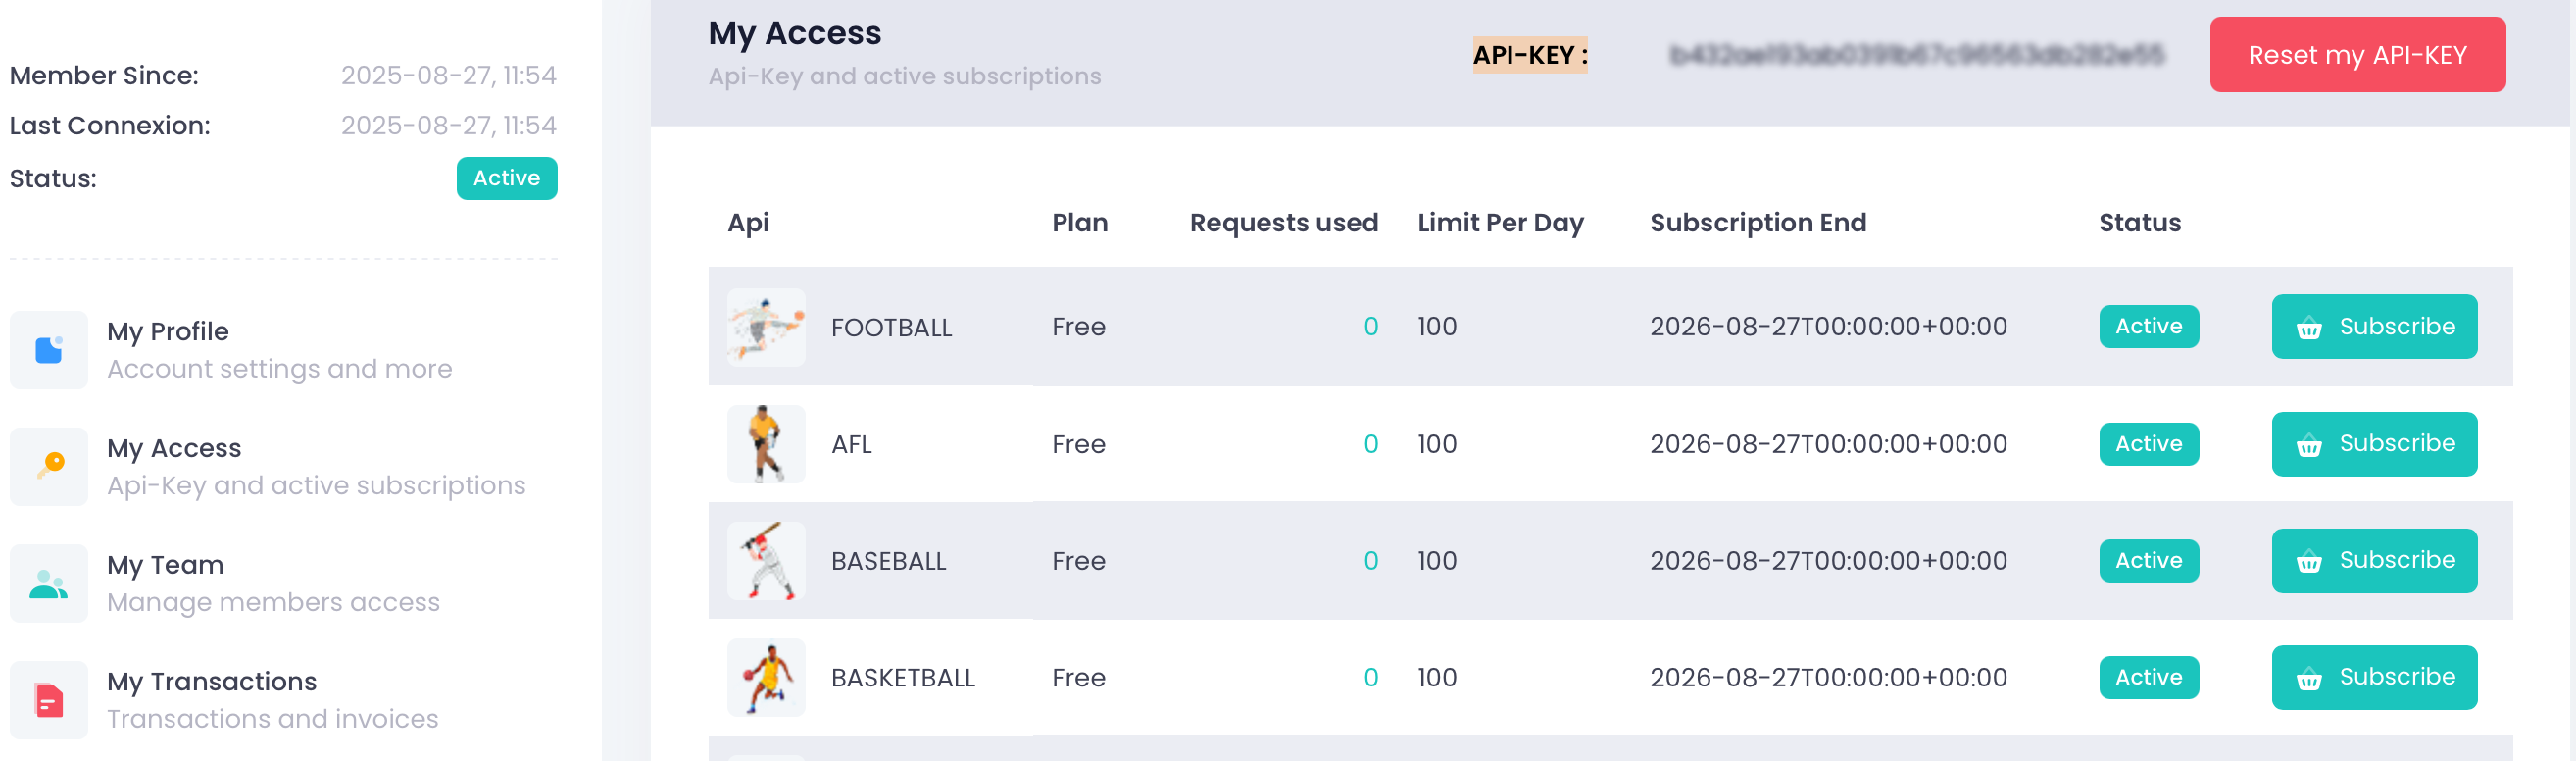Click the Active status badge for FOOTBALL

pos(2148,327)
